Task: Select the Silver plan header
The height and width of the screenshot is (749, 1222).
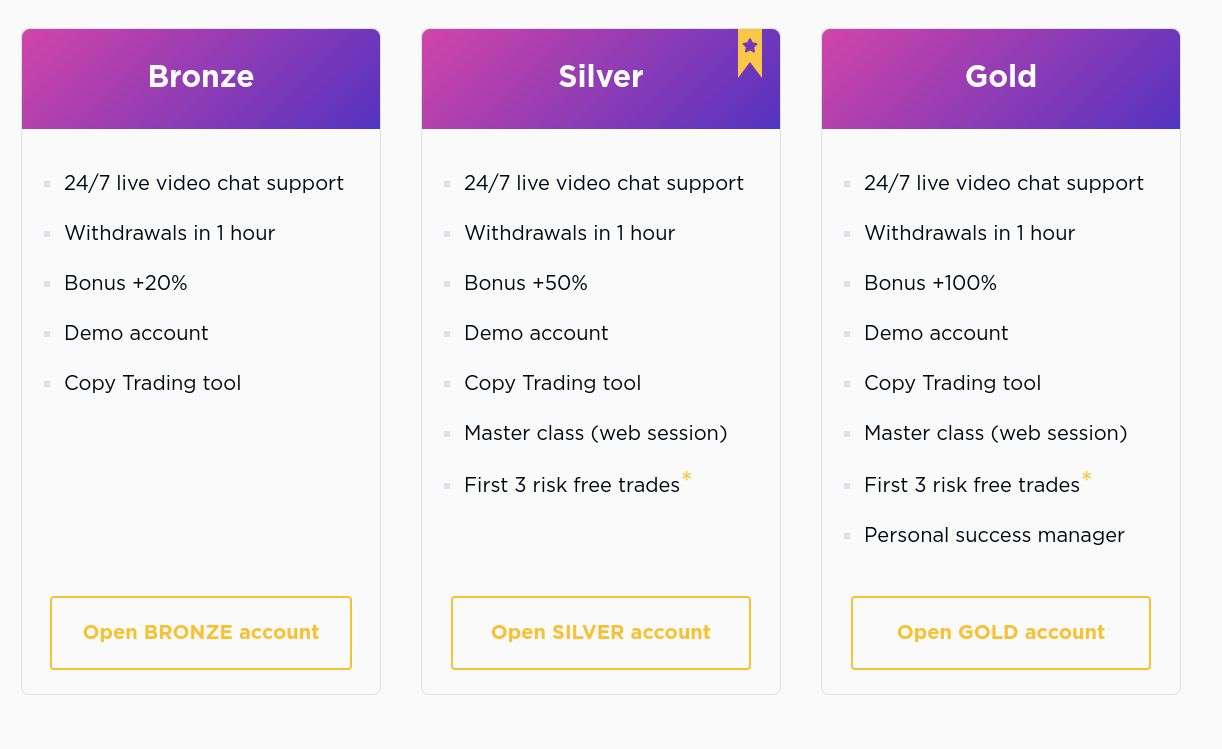Action: (601, 79)
